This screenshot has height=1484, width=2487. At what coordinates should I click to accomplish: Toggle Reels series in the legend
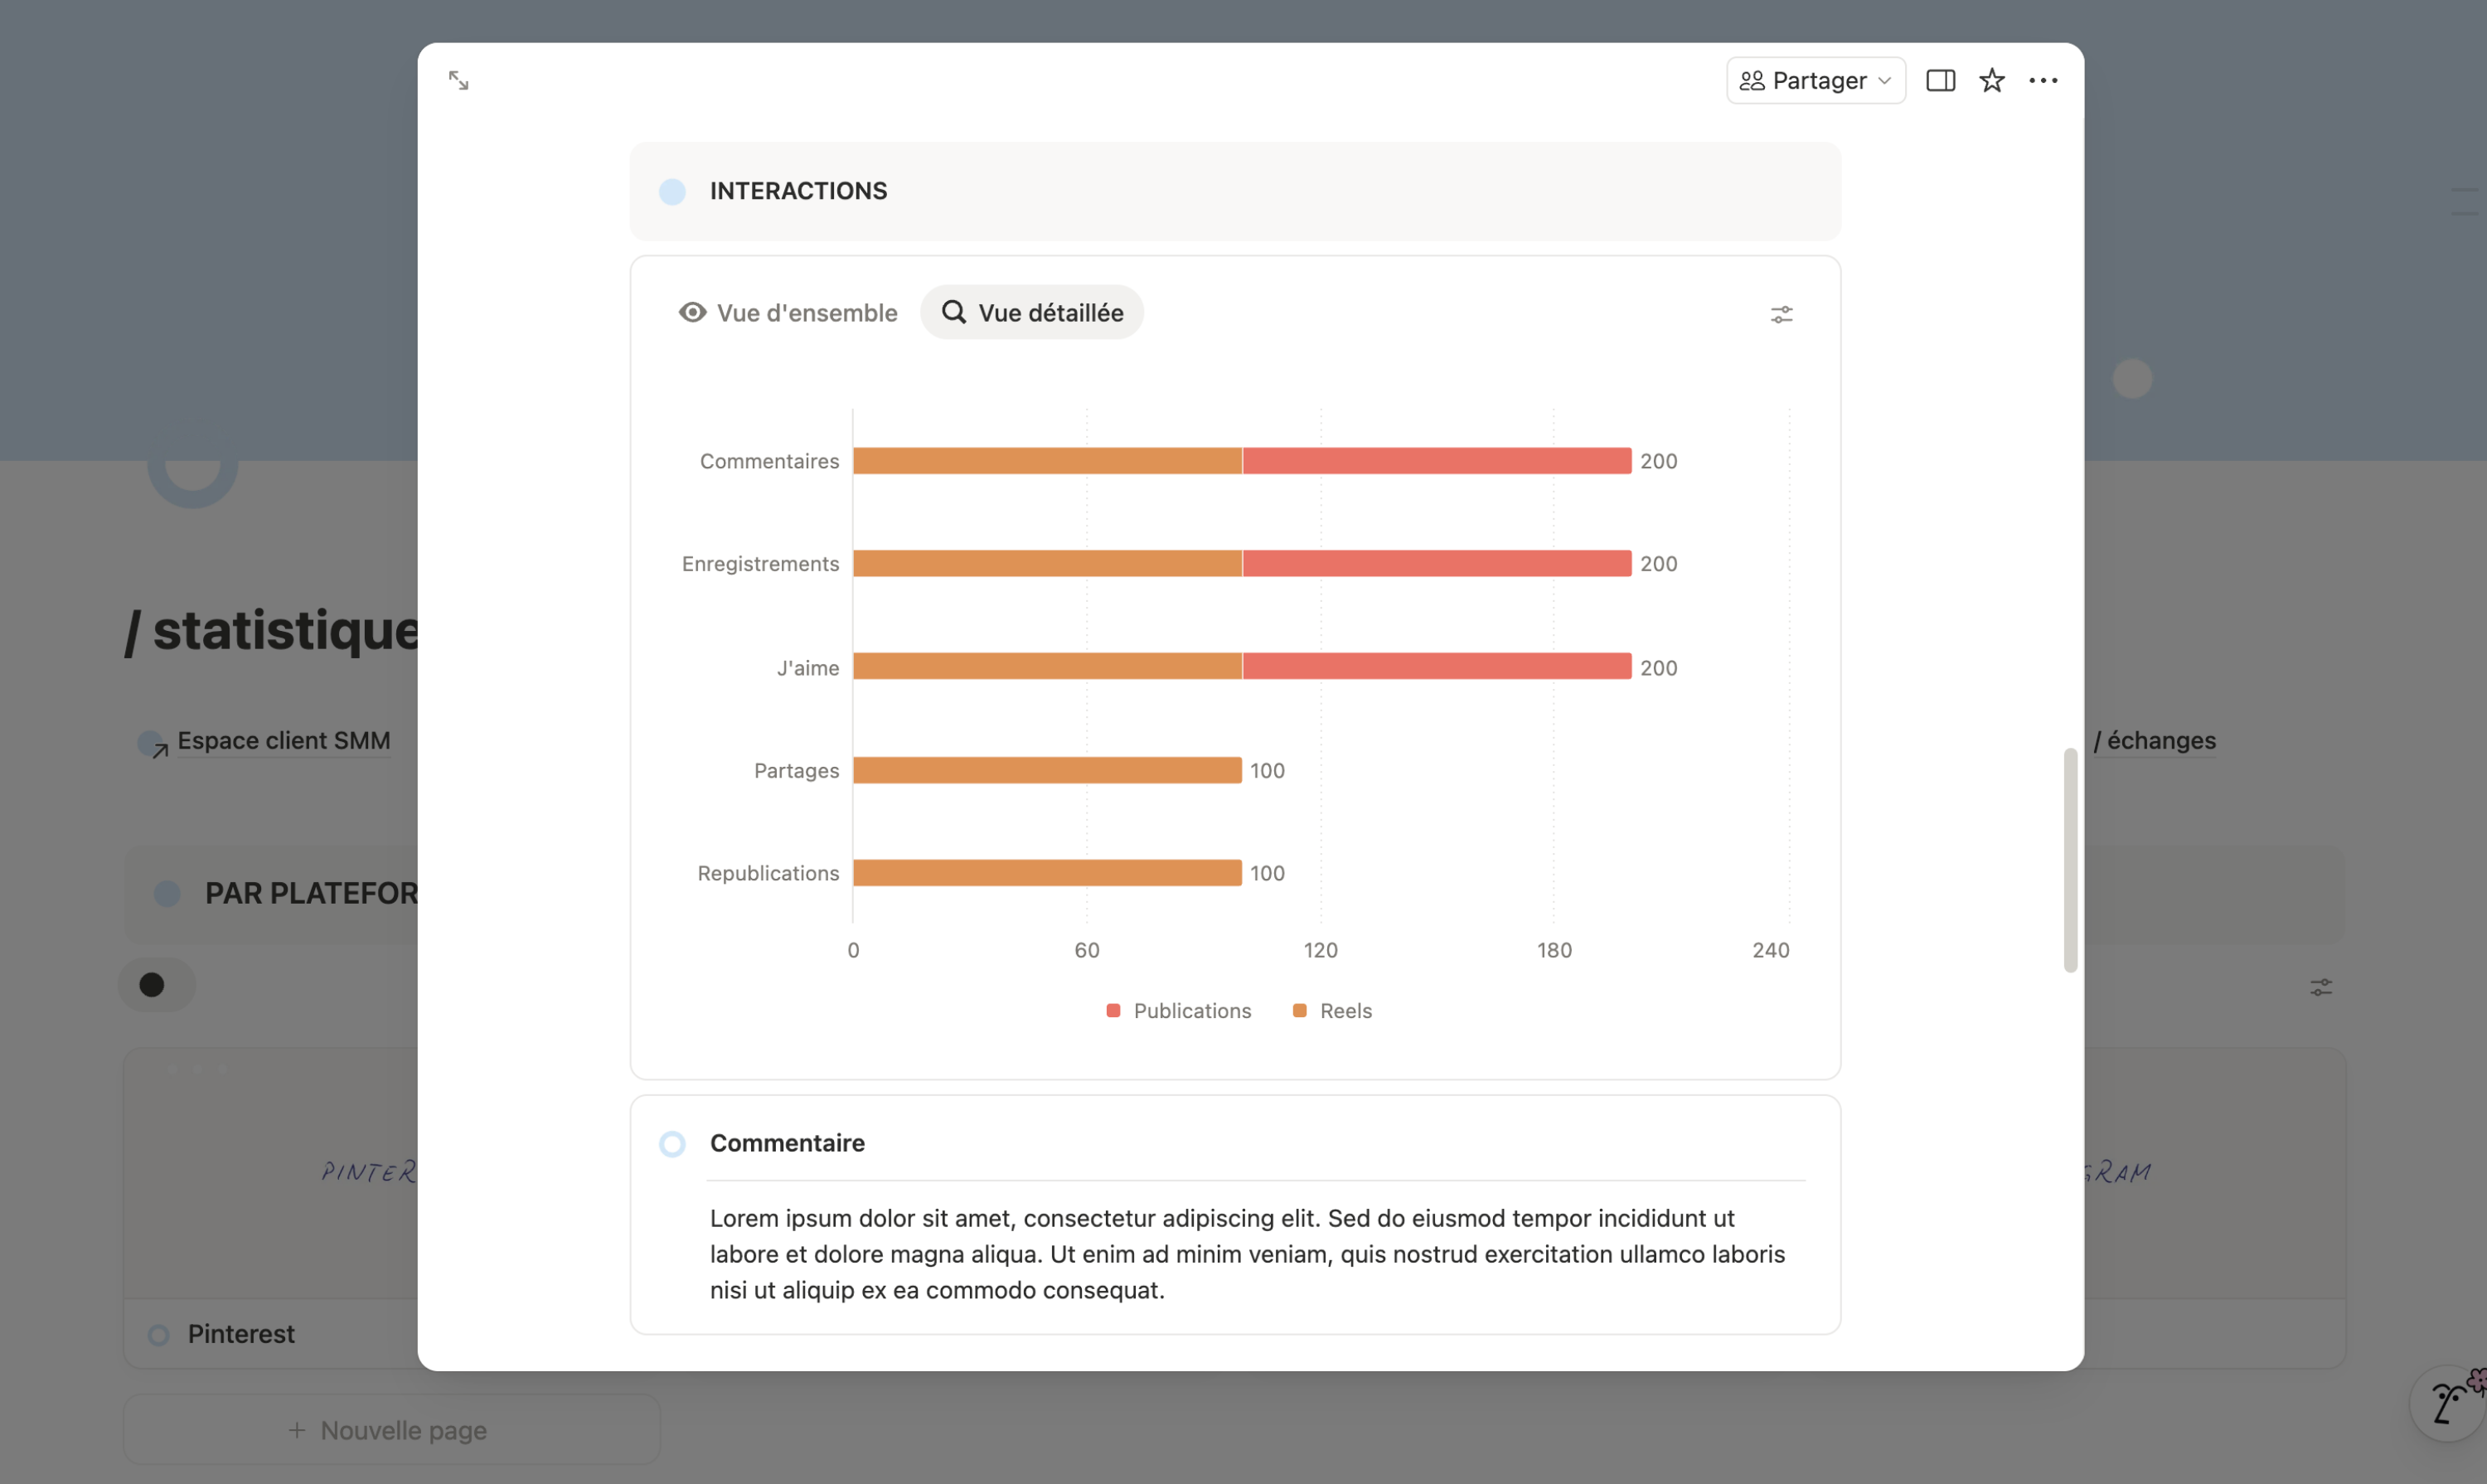click(x=1332, y=1011)
